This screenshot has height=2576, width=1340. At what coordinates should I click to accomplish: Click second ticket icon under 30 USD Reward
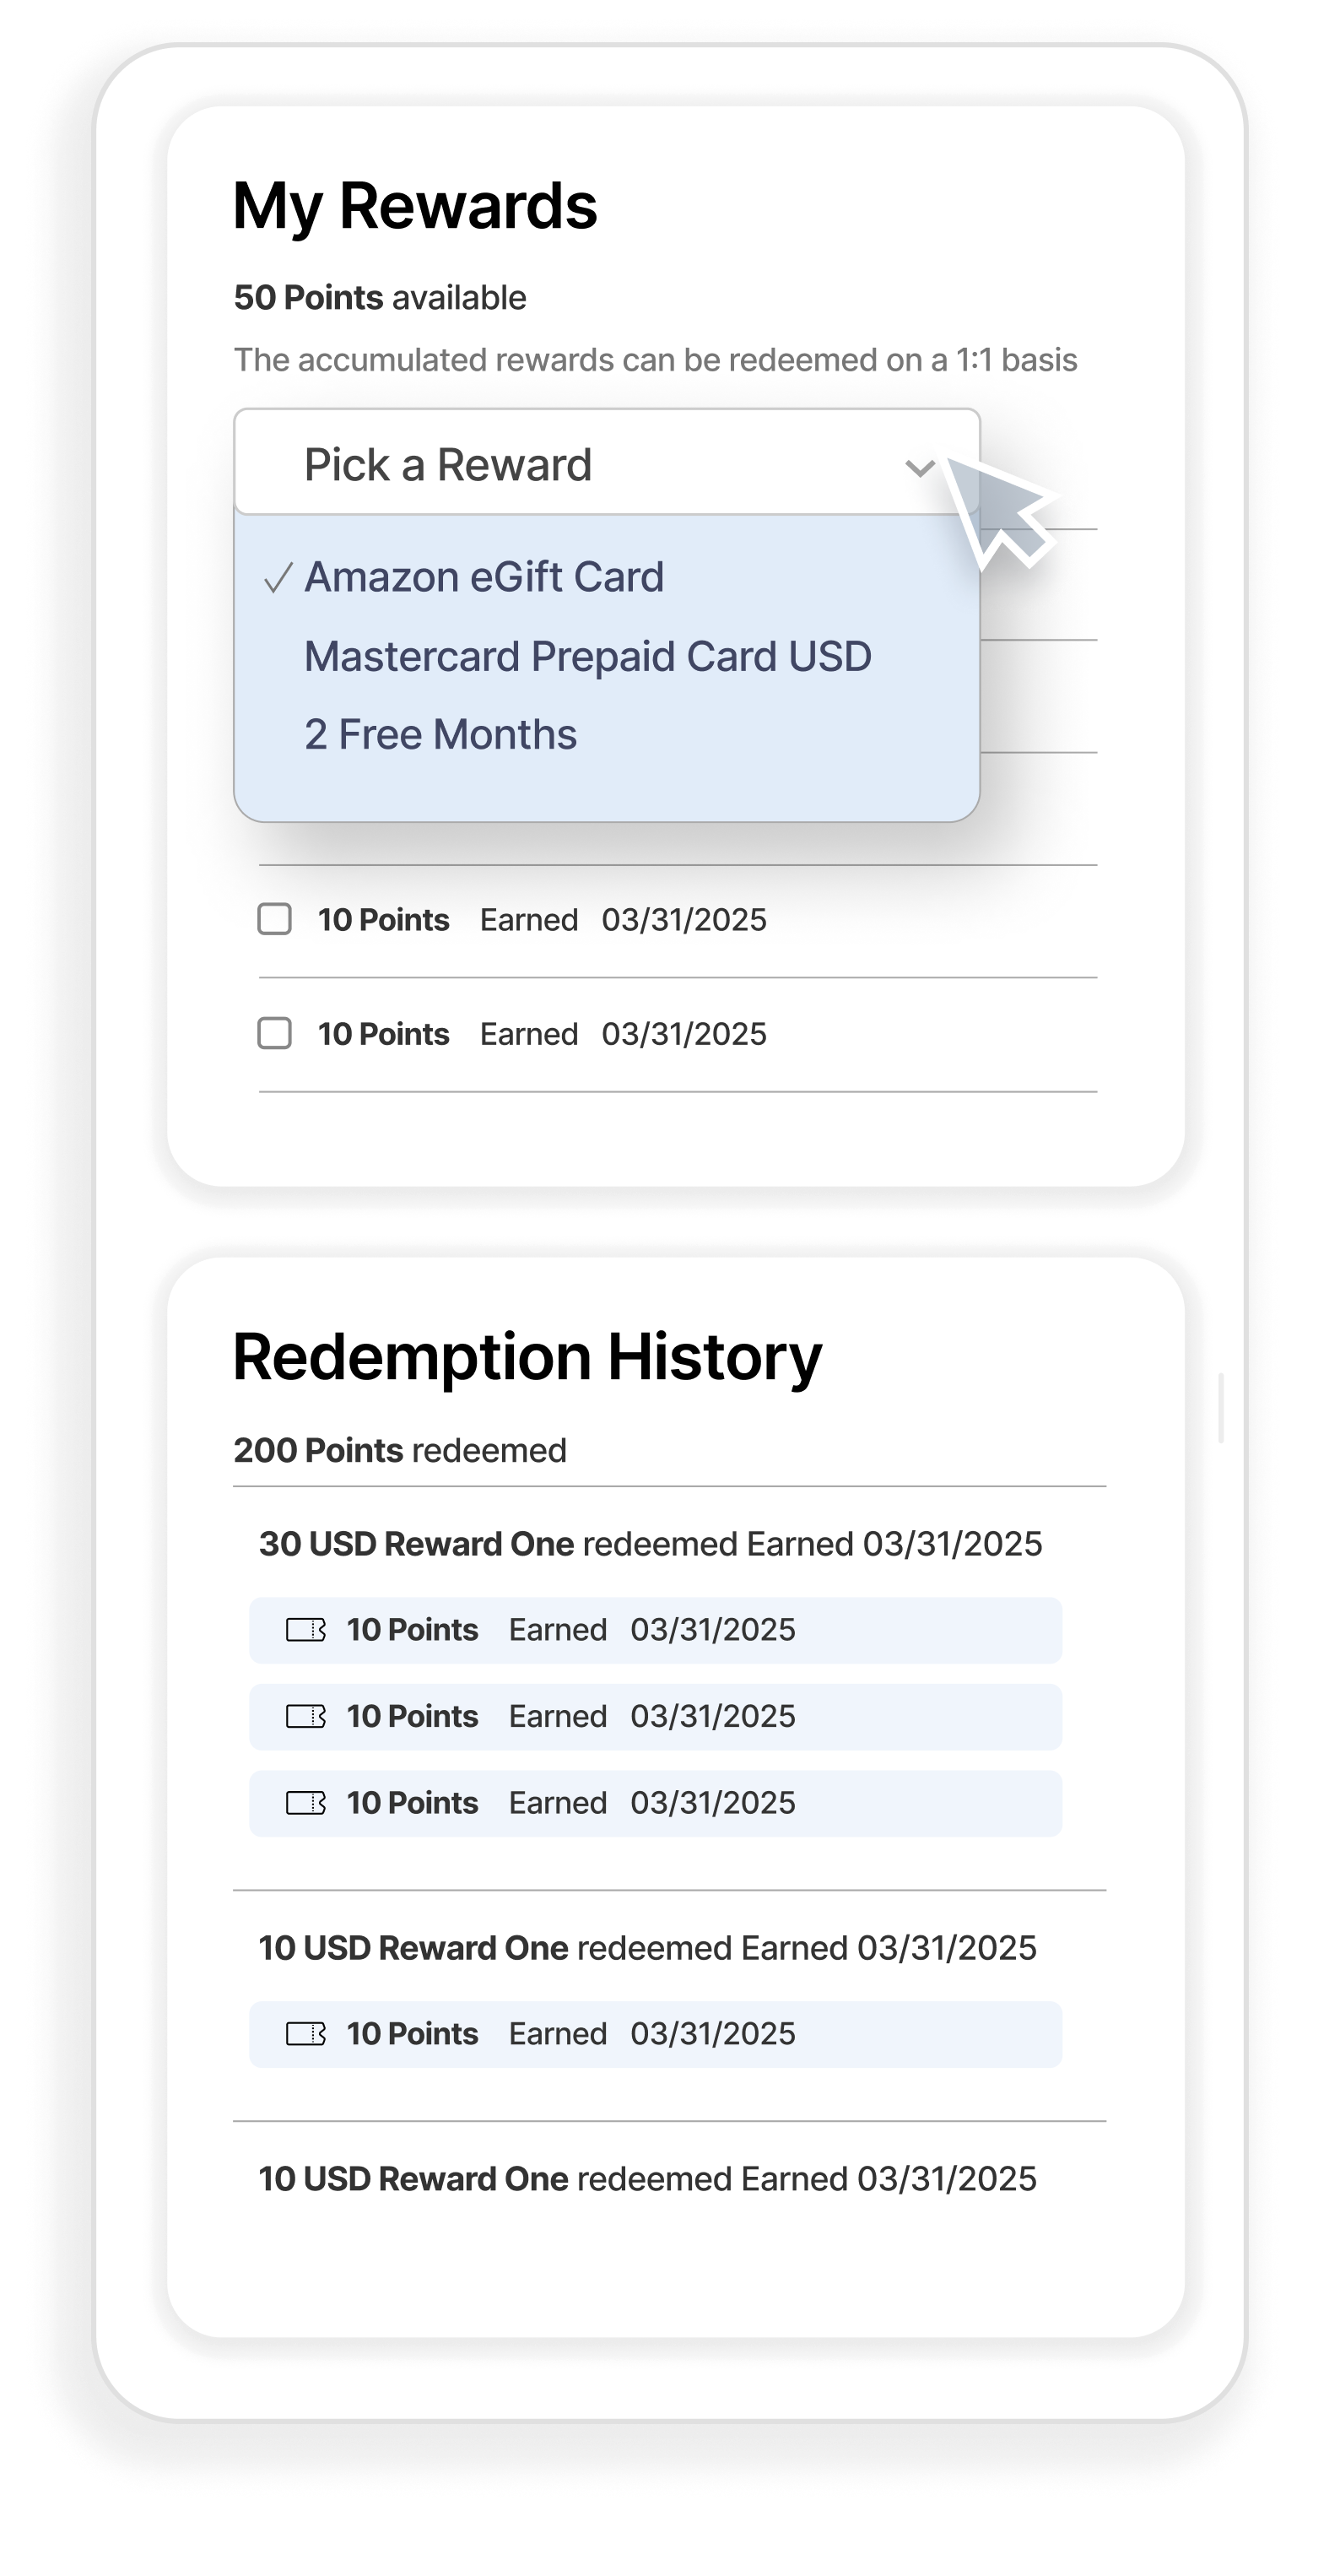point(306,1717)
